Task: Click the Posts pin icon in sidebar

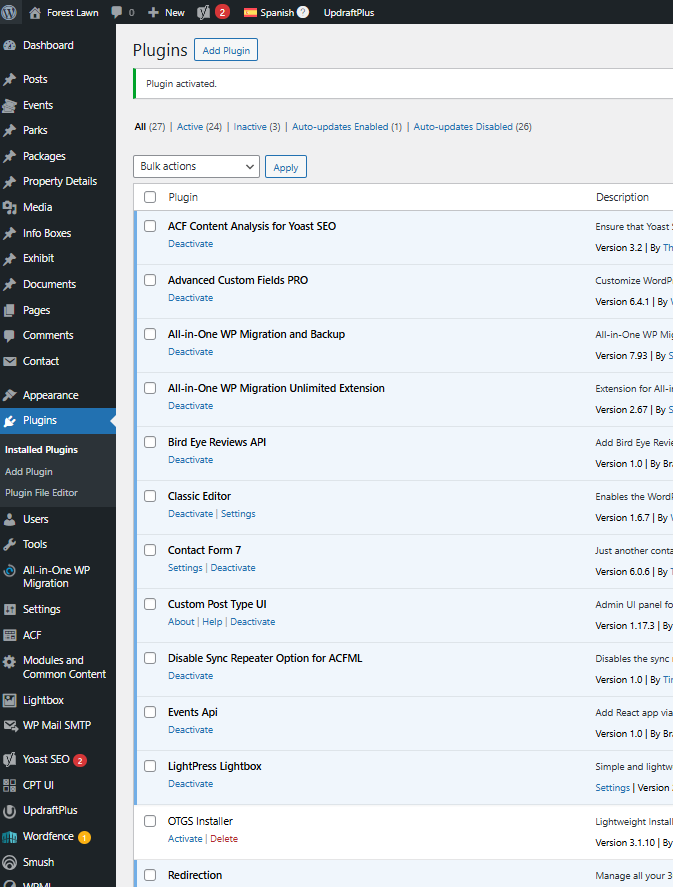Action: [10, 79]
